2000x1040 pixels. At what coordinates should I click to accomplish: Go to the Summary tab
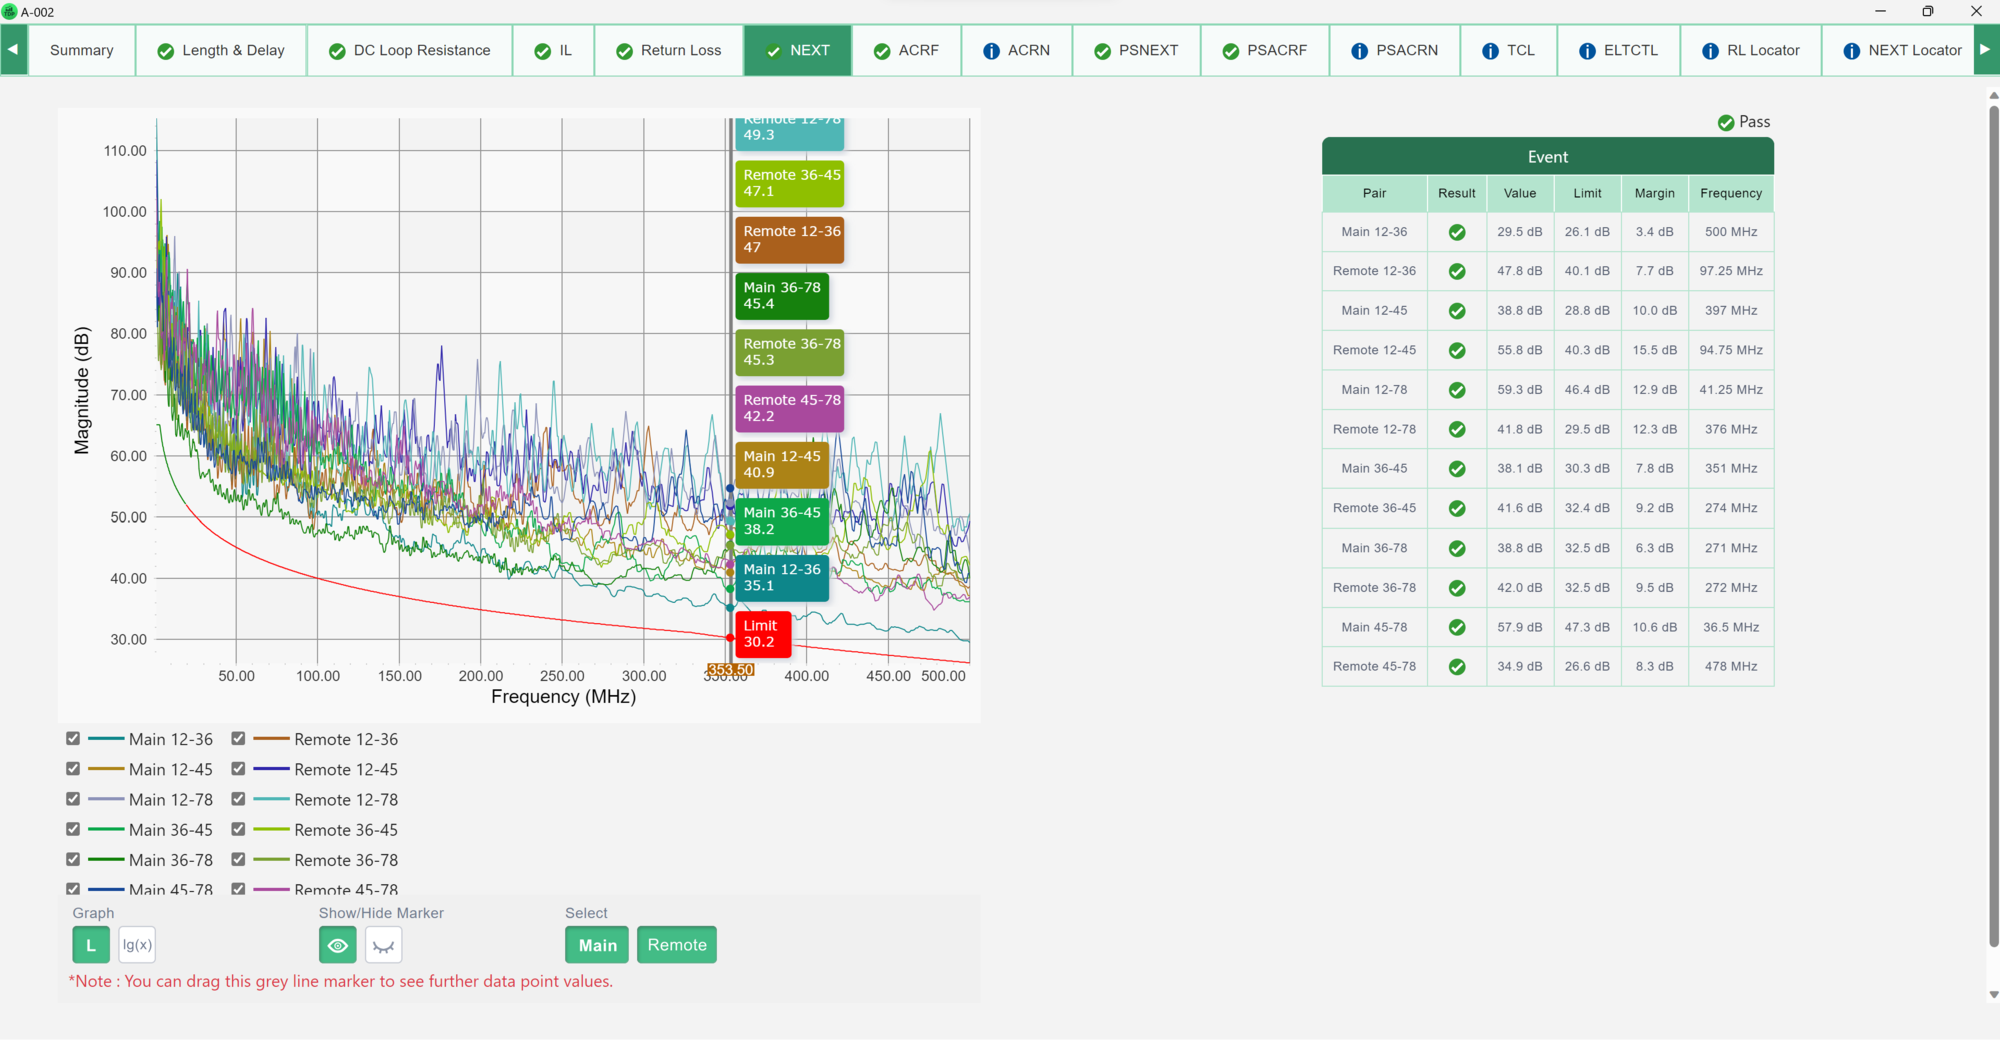point(82,50)
